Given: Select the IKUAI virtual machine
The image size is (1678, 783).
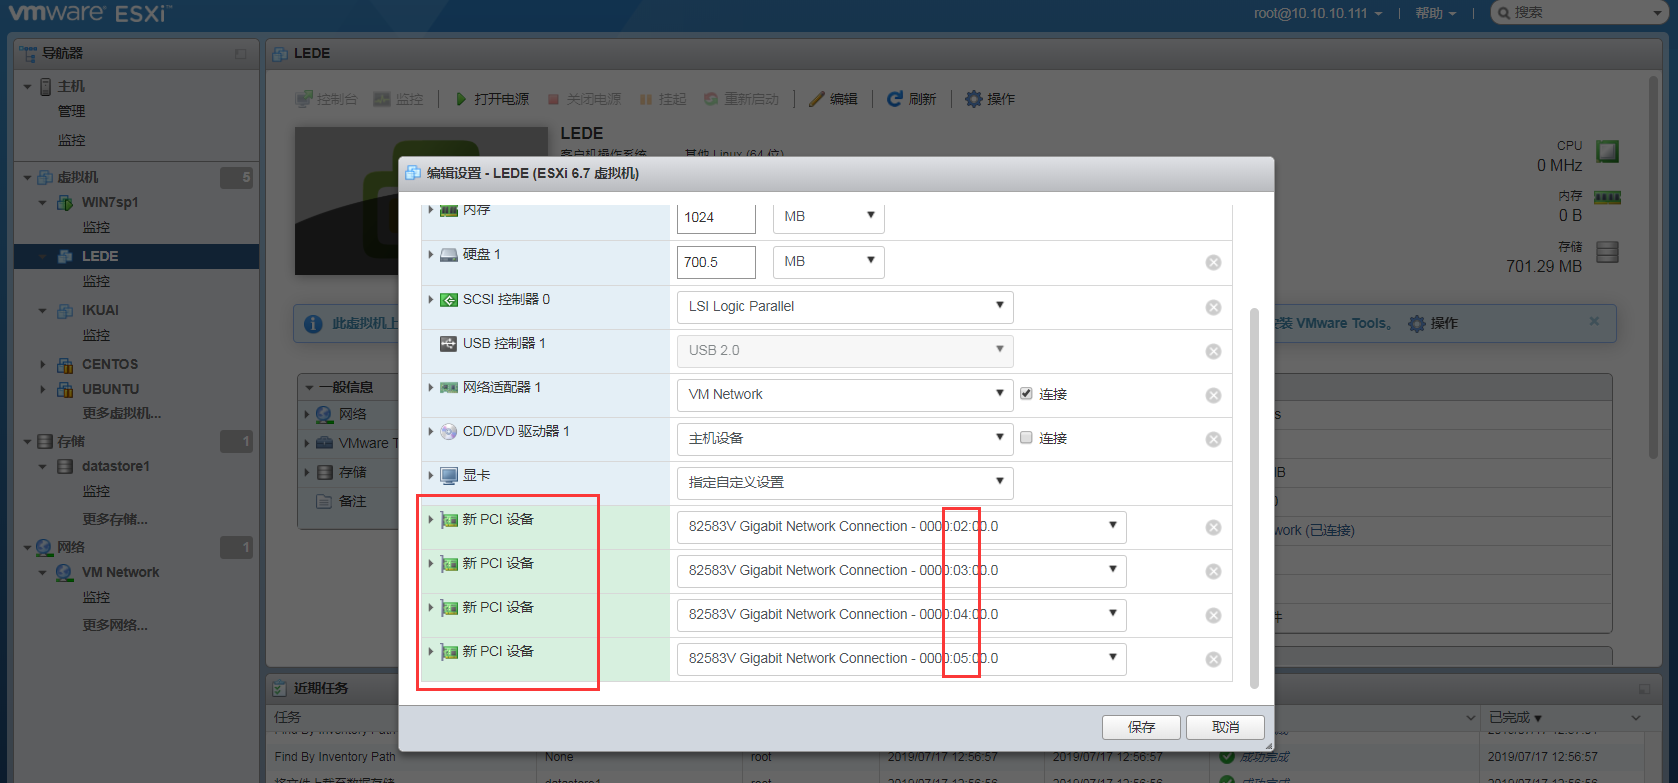Looking at the screenshot, I should [x=100, y=310].
